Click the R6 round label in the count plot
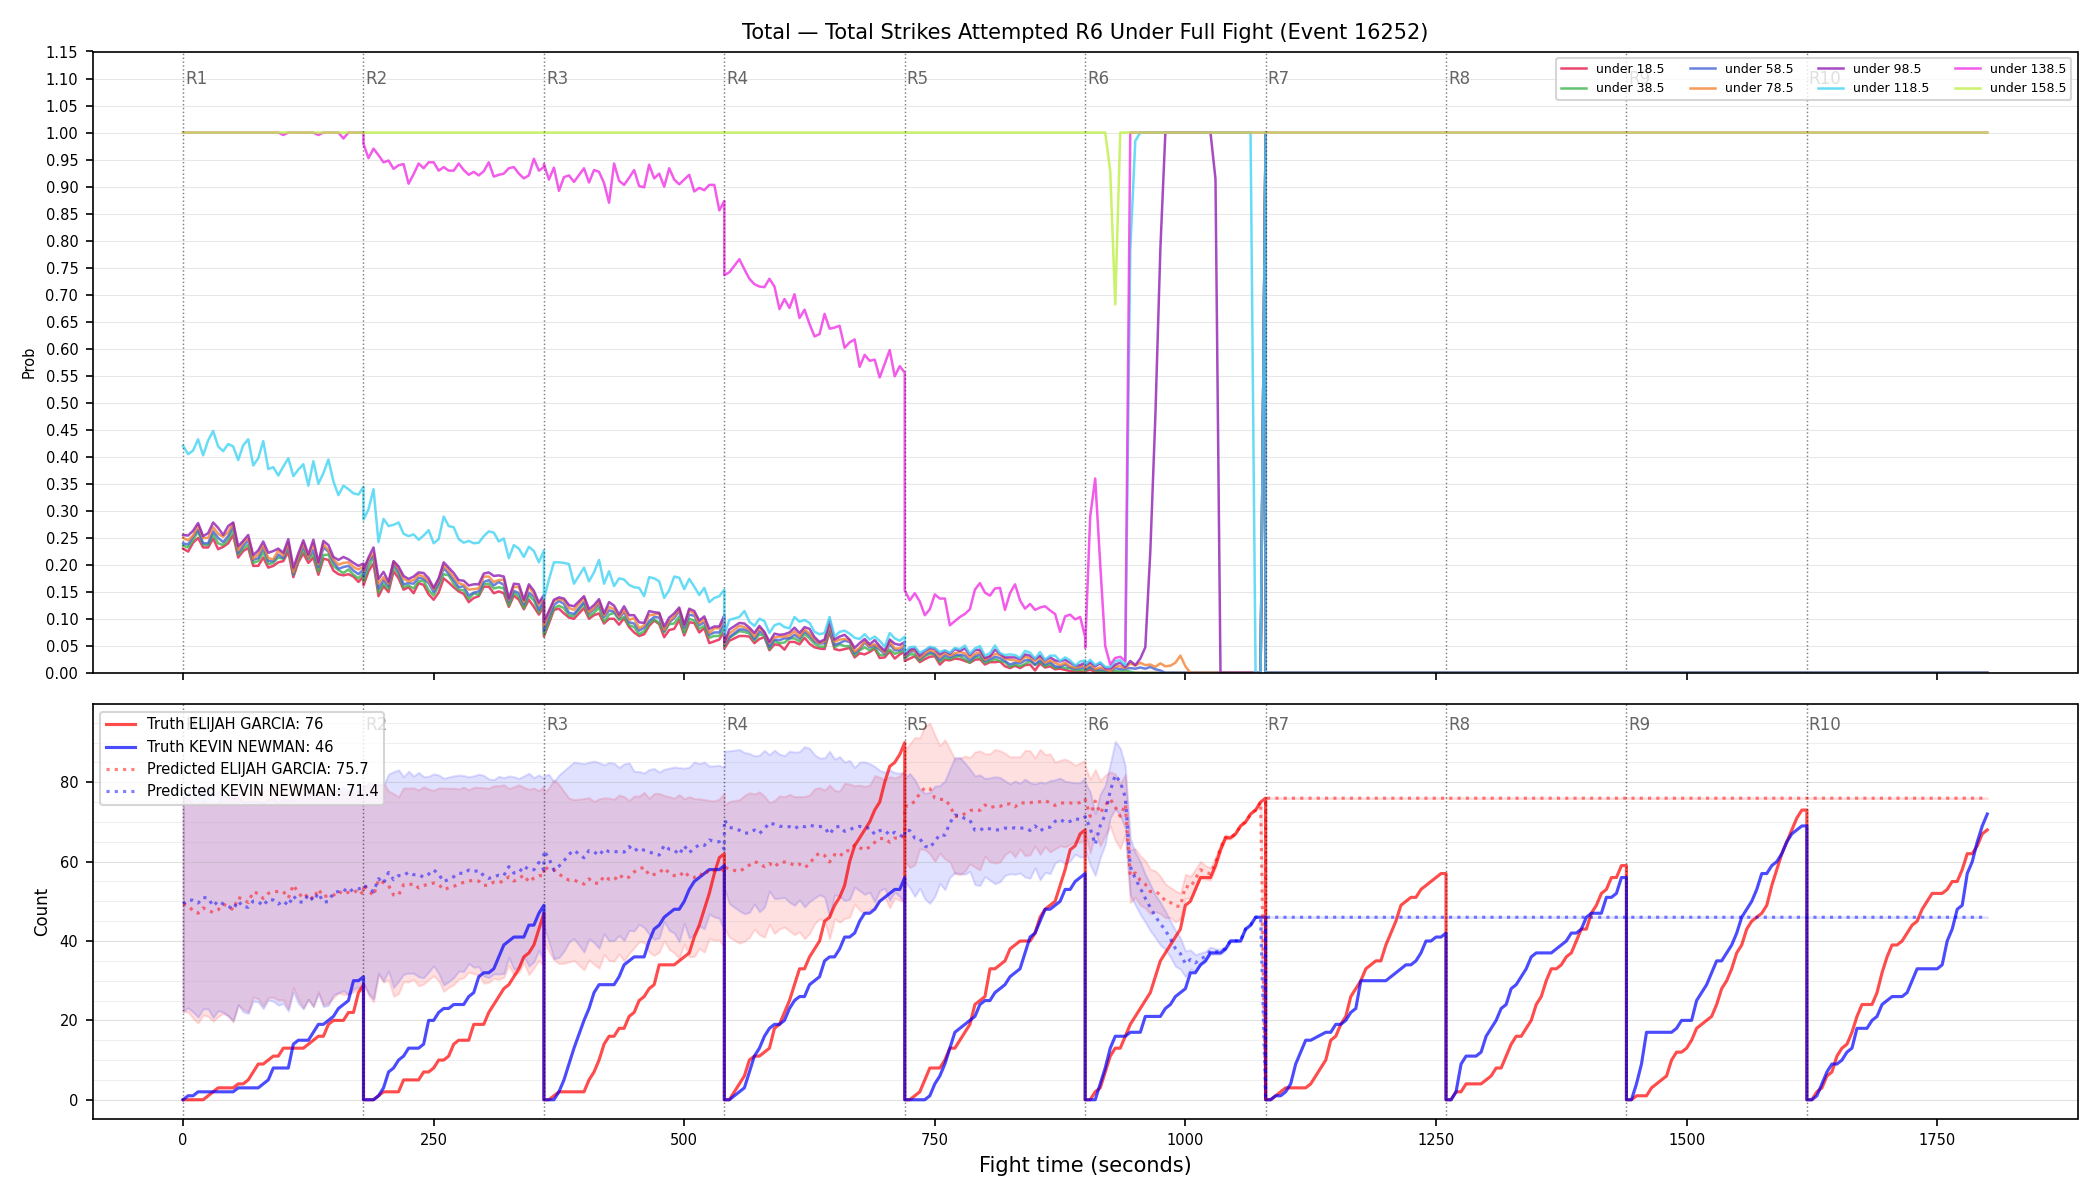2100x1200 pixels. coord(1098,724)
